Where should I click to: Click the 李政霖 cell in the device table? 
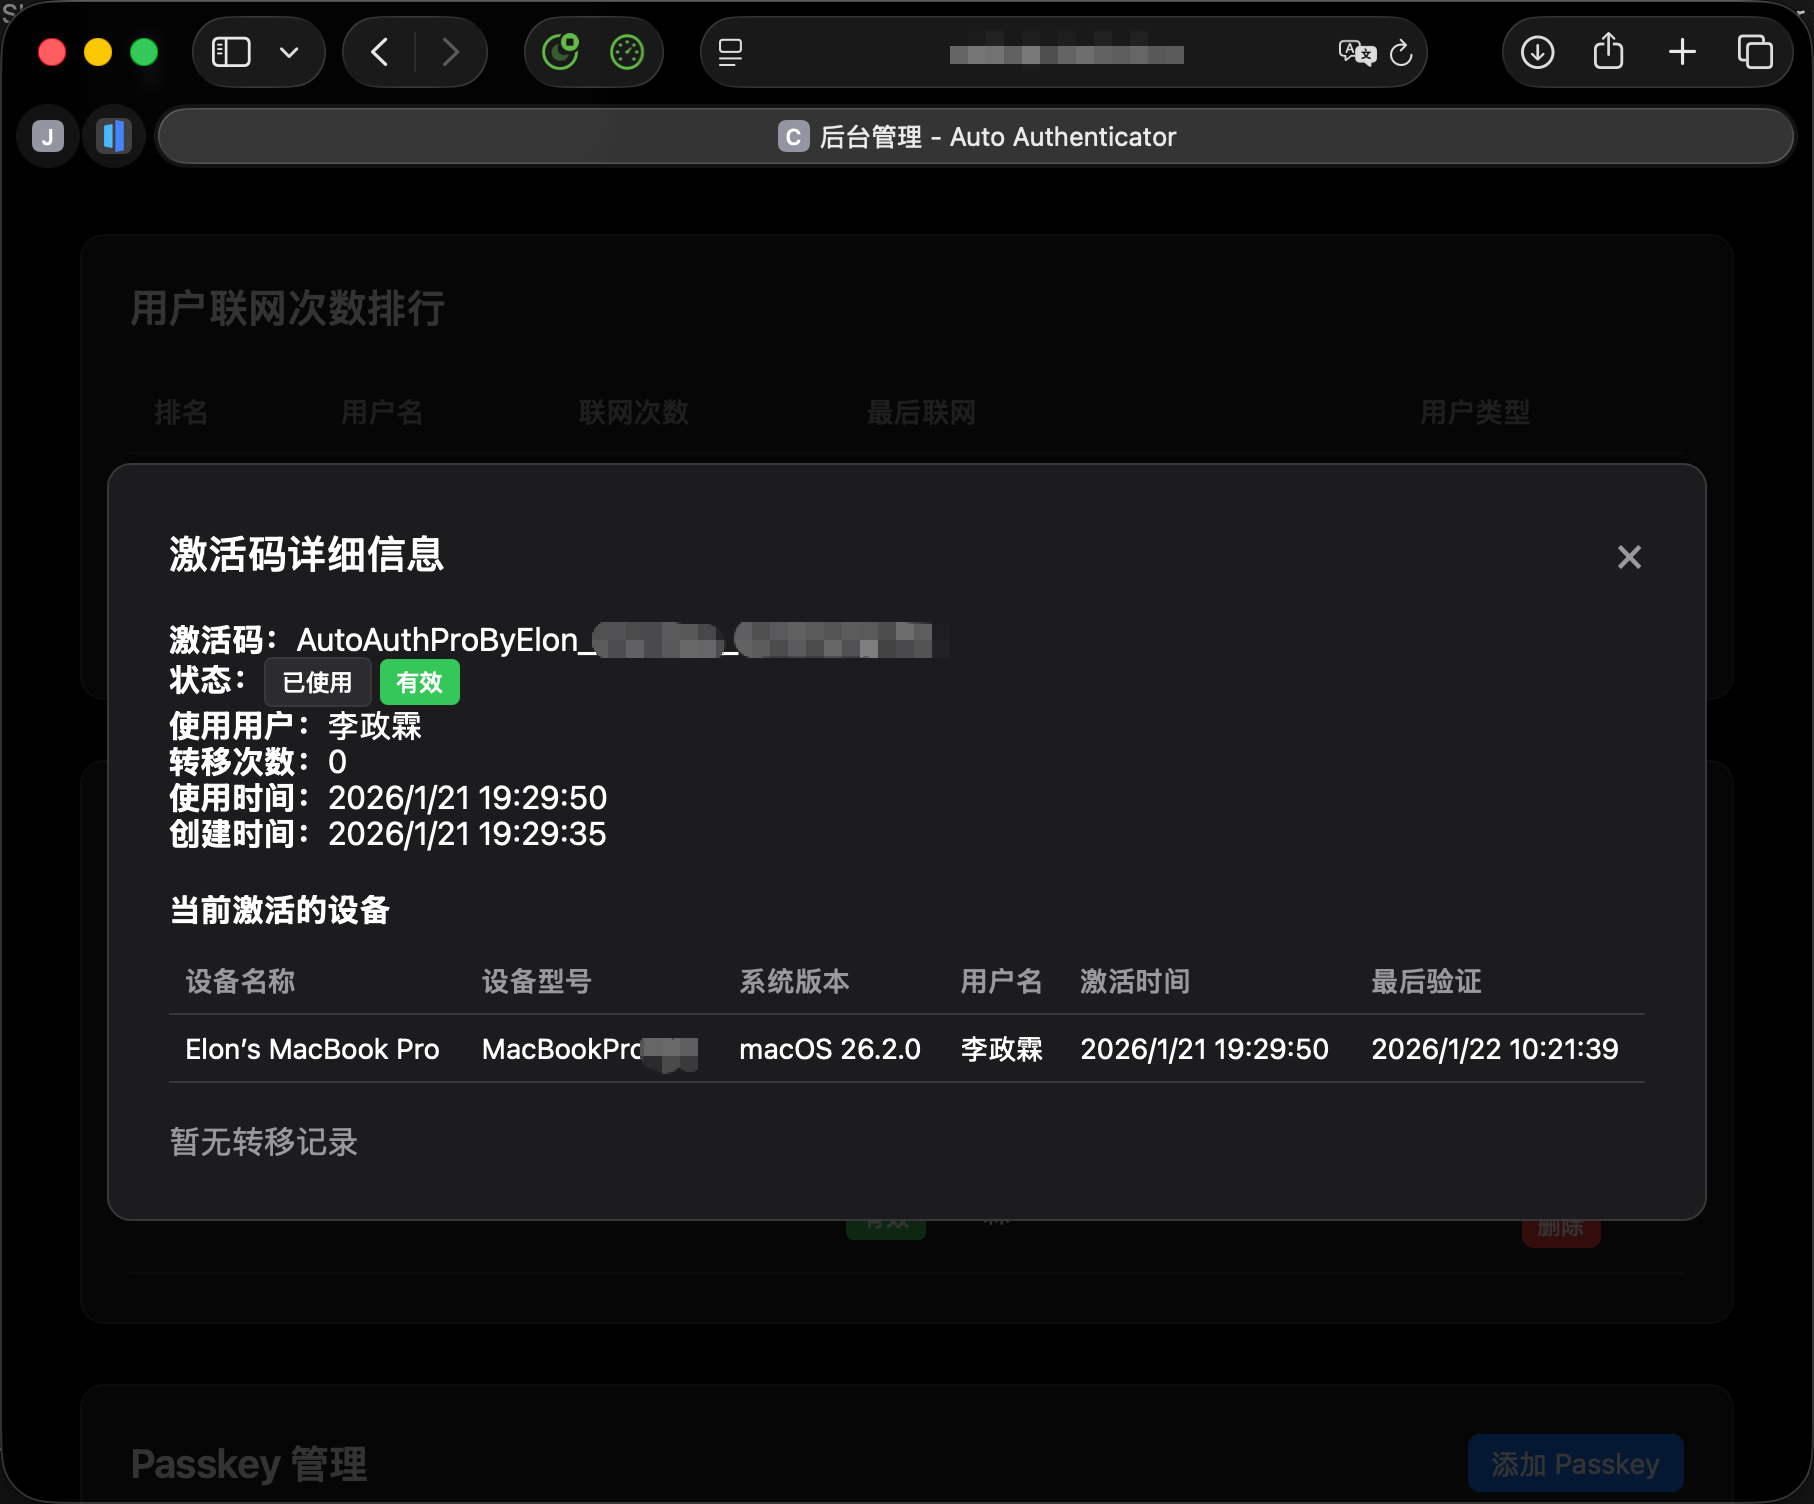[1001, 1049]
